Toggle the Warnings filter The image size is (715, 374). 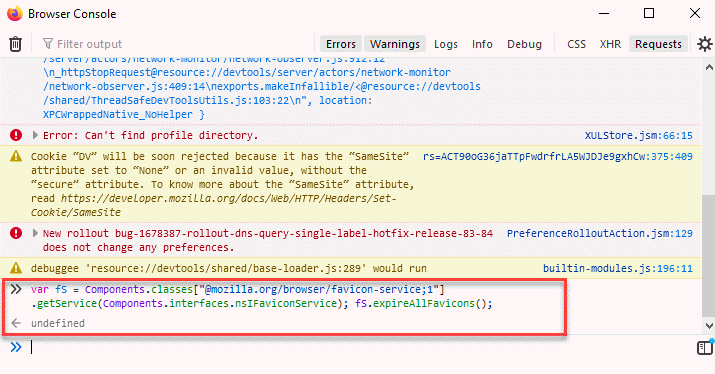395,44
